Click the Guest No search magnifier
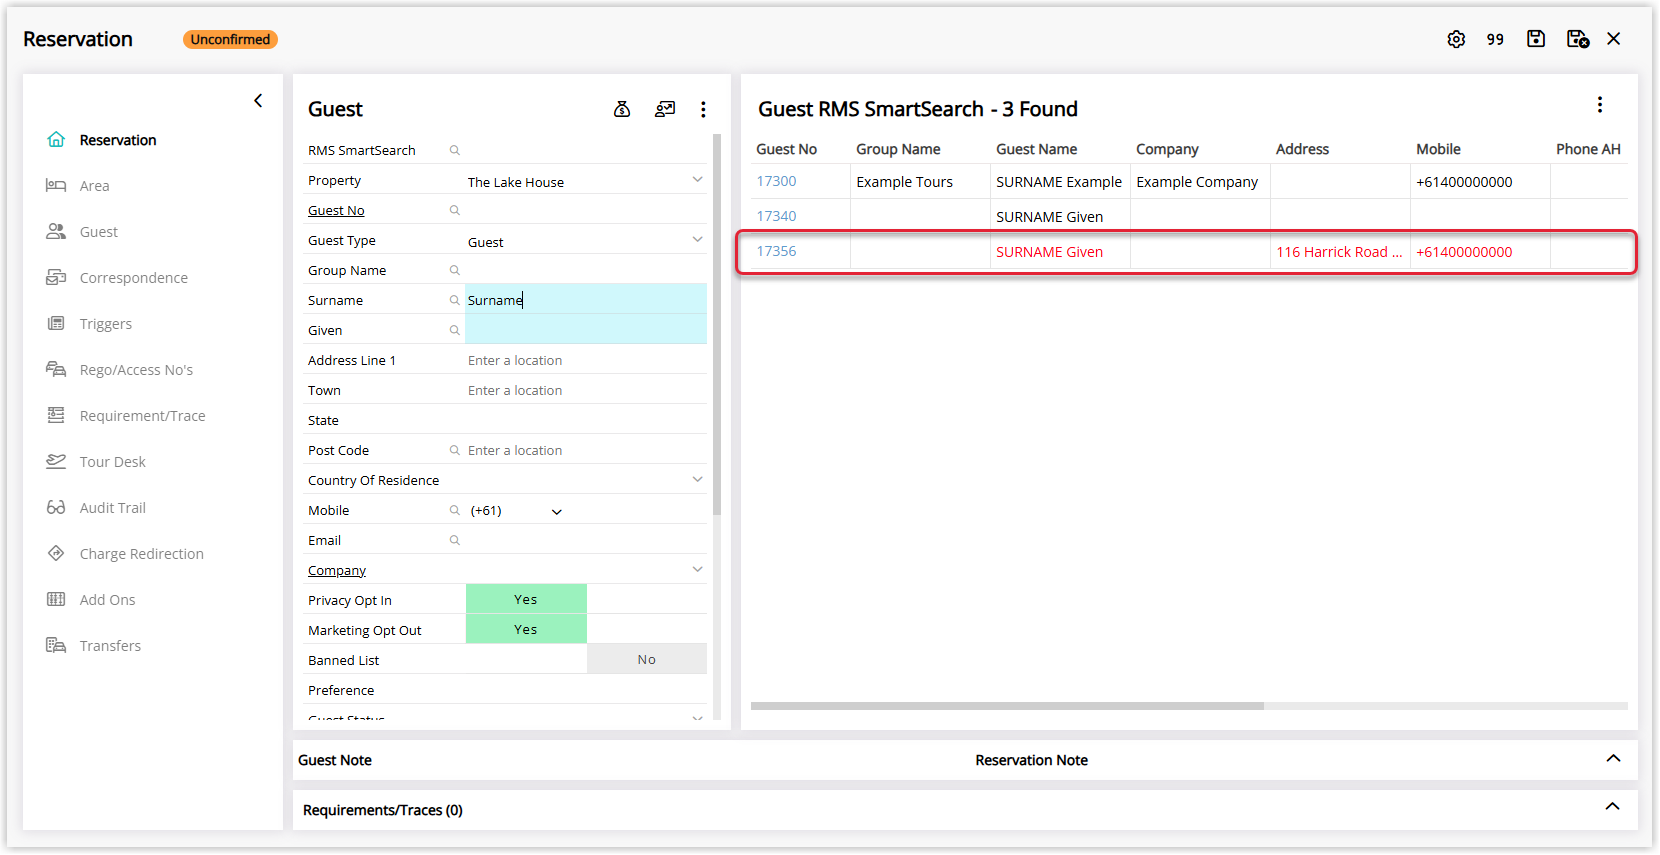 454,210
